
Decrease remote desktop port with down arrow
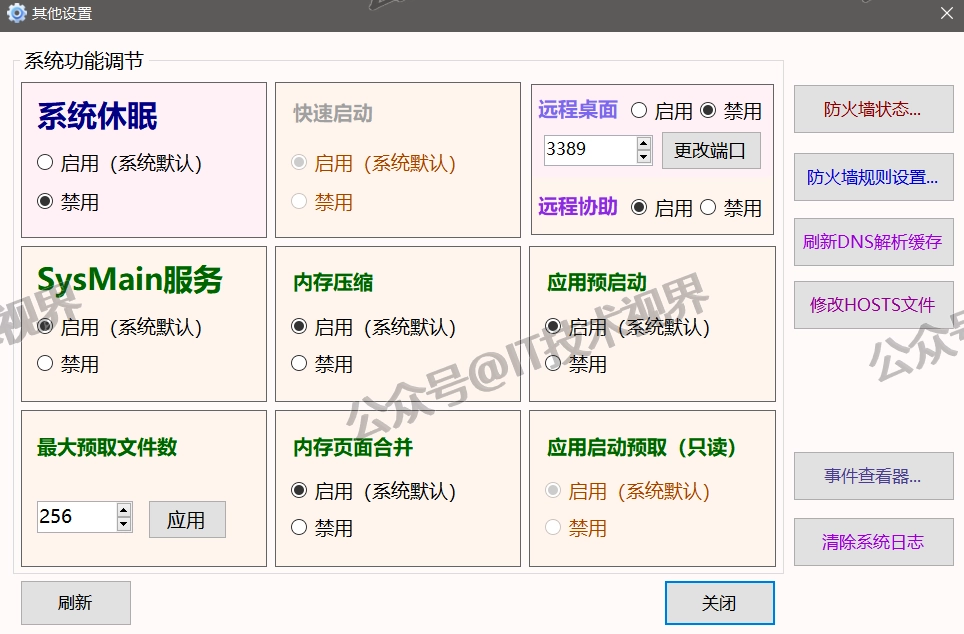[644, 157]
